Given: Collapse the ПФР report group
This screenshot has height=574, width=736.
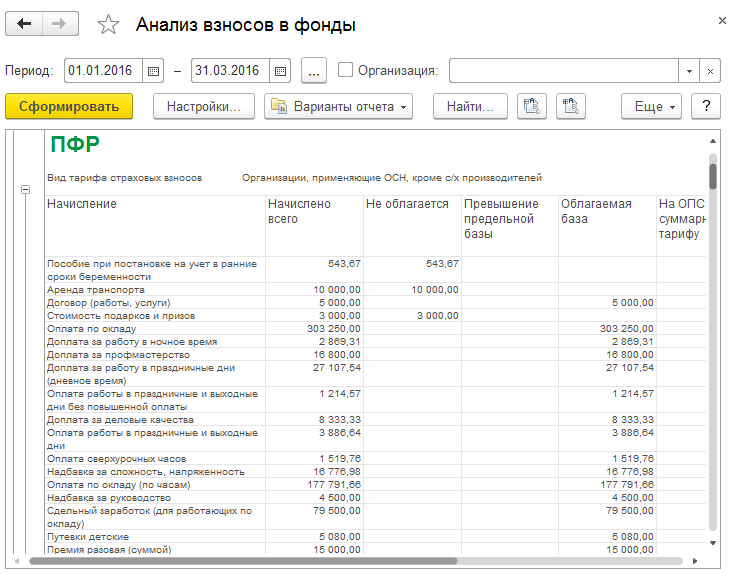Looking at the screenshot, I should (25, 190).
